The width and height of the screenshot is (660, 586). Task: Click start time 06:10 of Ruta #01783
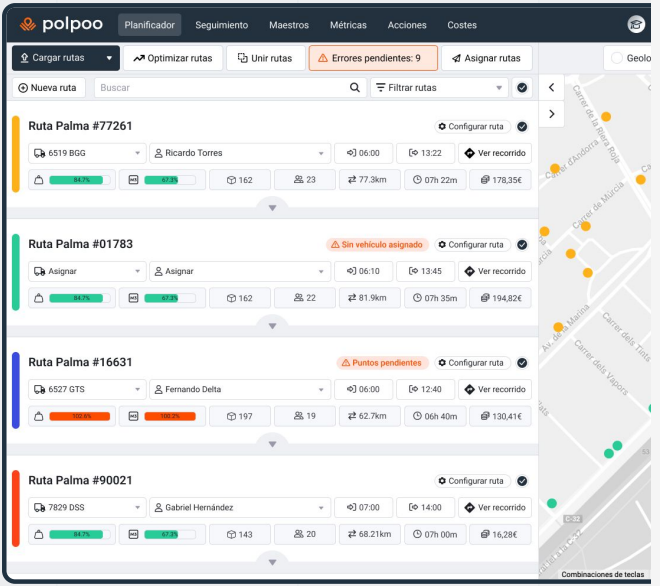363,271
